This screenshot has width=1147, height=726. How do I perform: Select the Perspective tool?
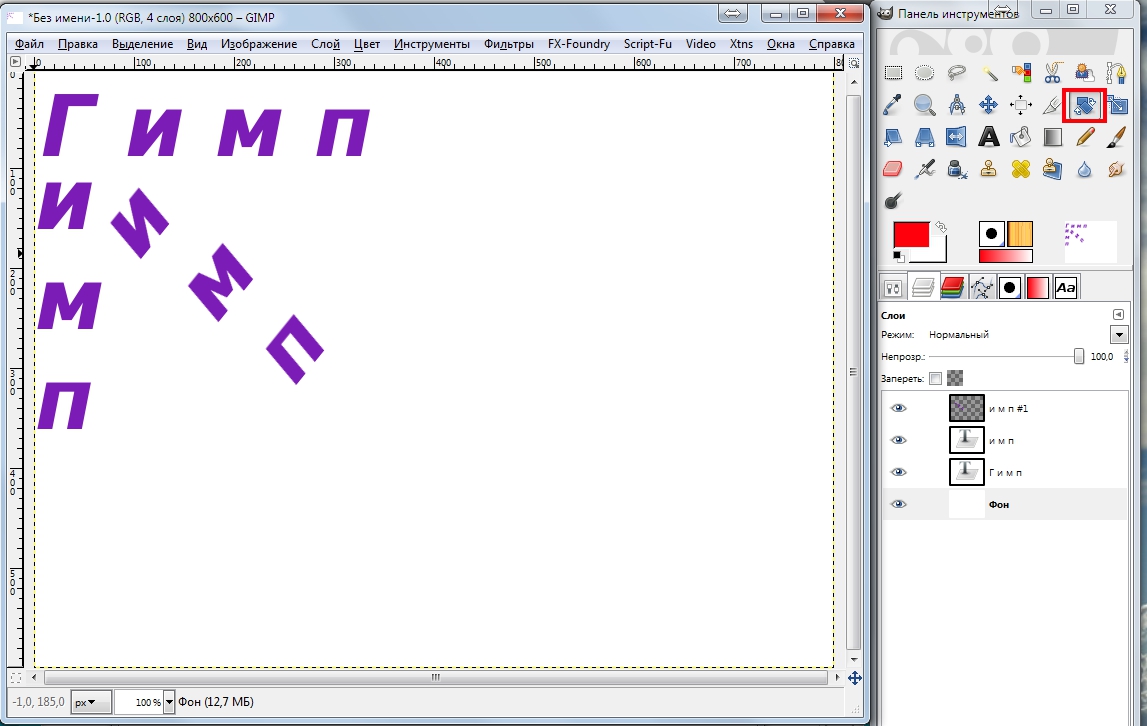925,137
